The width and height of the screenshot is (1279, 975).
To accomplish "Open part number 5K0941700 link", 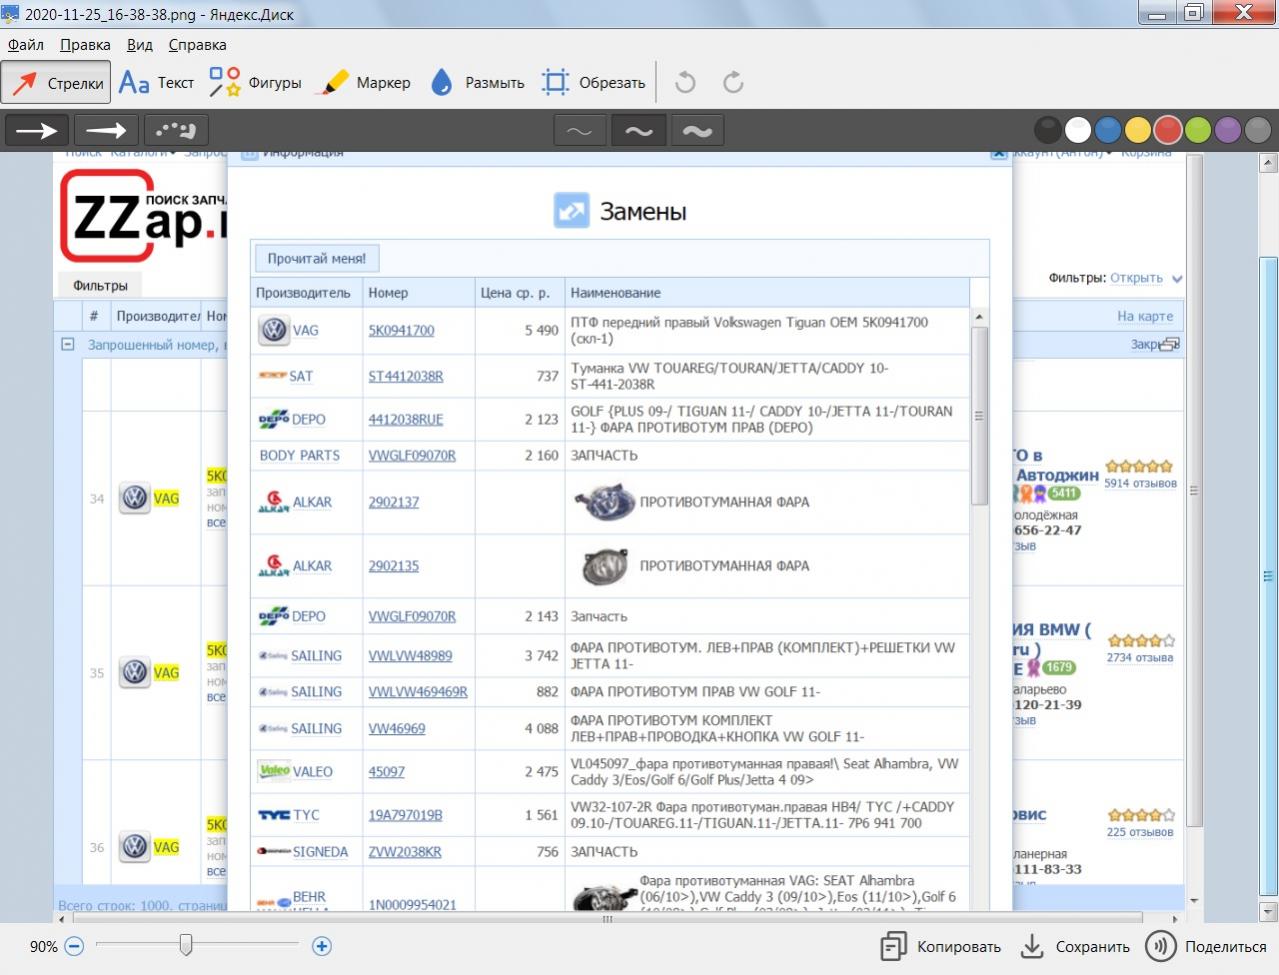I will click(401, 330).
